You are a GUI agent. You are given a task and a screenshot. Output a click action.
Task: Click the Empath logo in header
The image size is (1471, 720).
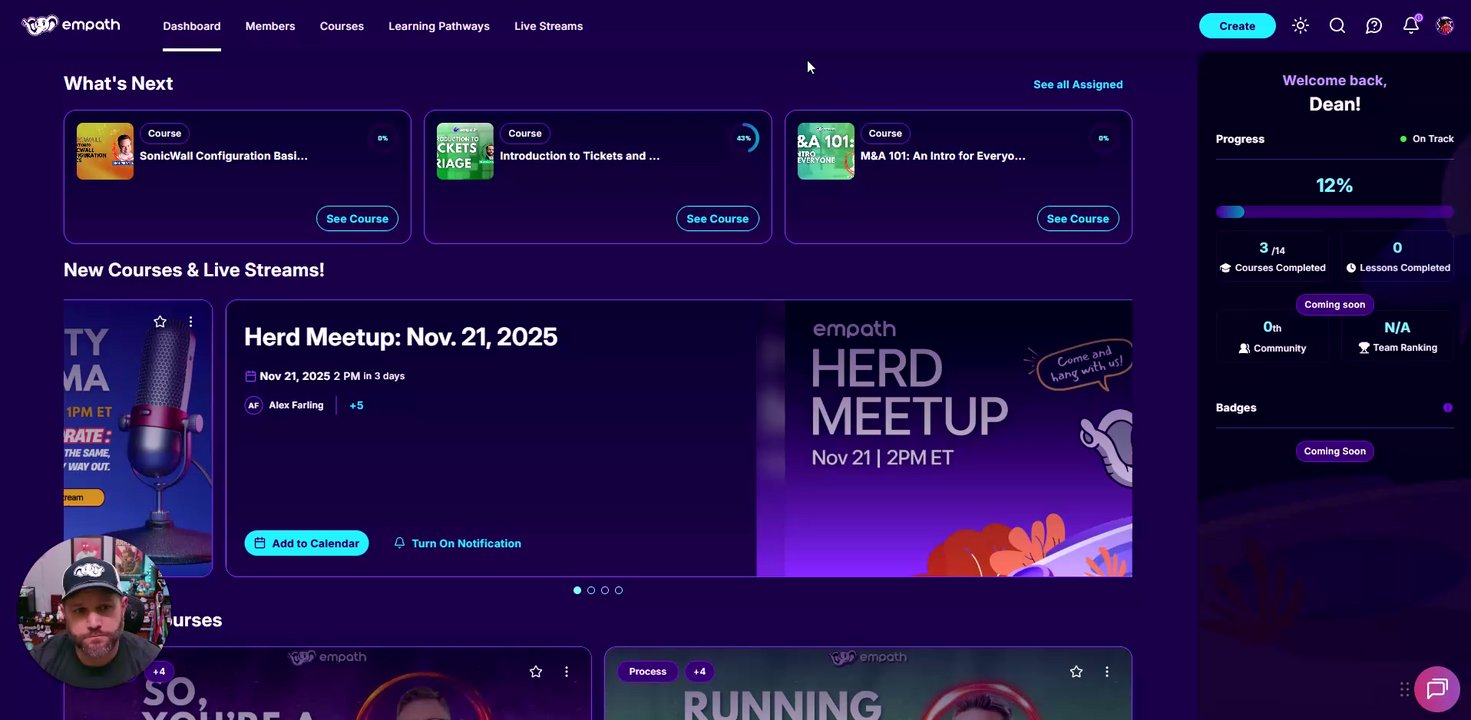[70, 25]
